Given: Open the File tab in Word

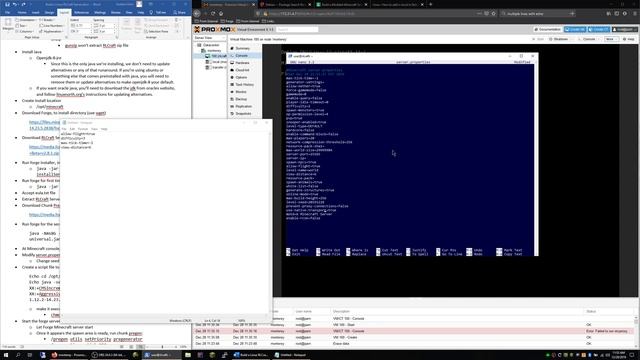Looking at the screenshot, I should (x=7, y=13).
